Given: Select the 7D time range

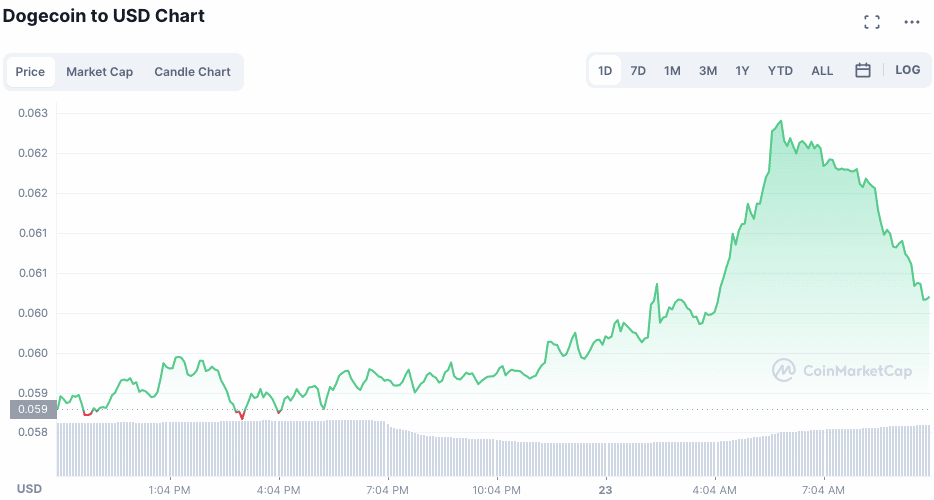Looking at the screenshot, I should pos(638,71).
